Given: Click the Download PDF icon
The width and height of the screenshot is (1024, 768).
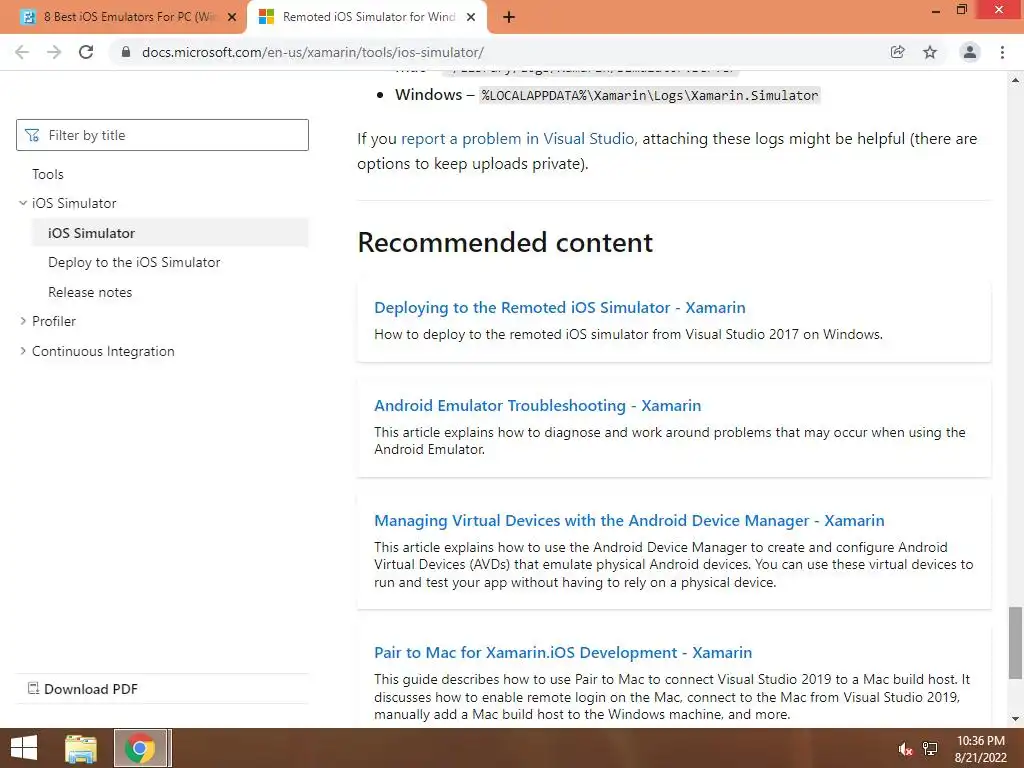Looking at the screenshot, I should tap(33, 688).
